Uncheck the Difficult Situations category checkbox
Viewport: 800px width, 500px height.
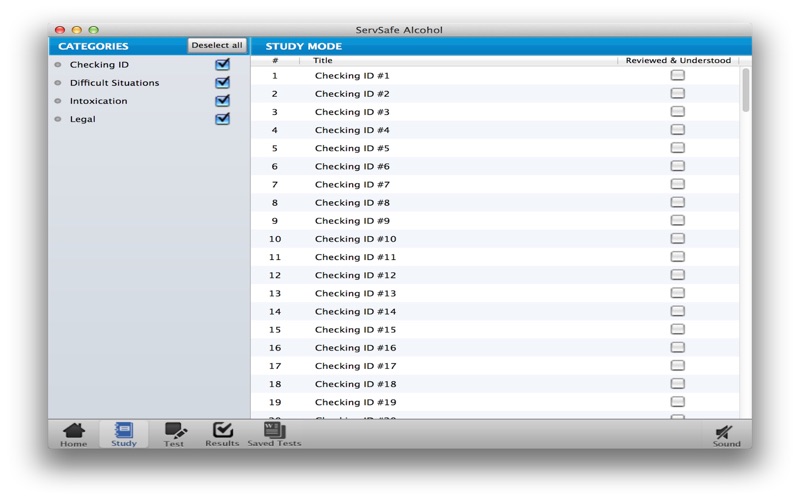tap(222, 82)
